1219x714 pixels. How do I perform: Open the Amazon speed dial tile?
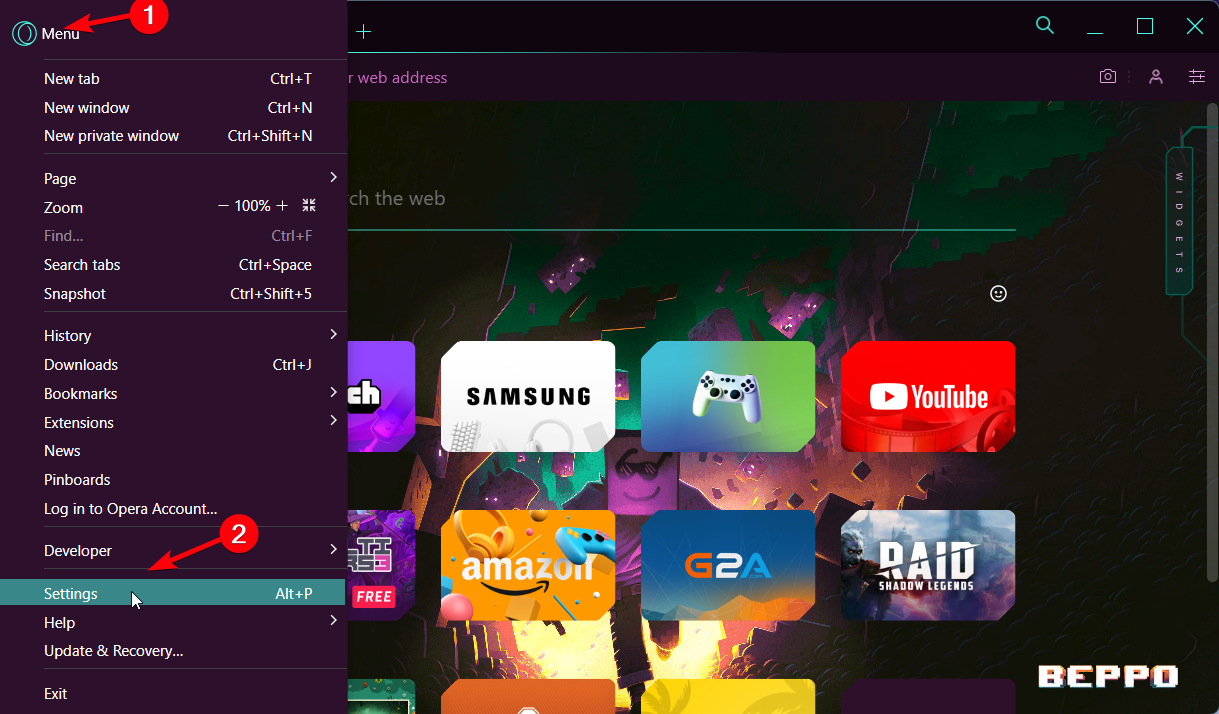point(528,566)
